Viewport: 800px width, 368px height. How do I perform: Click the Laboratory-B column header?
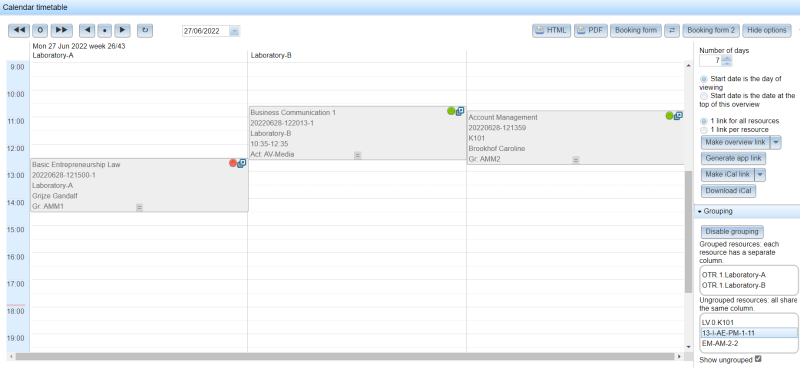[271, 55]
